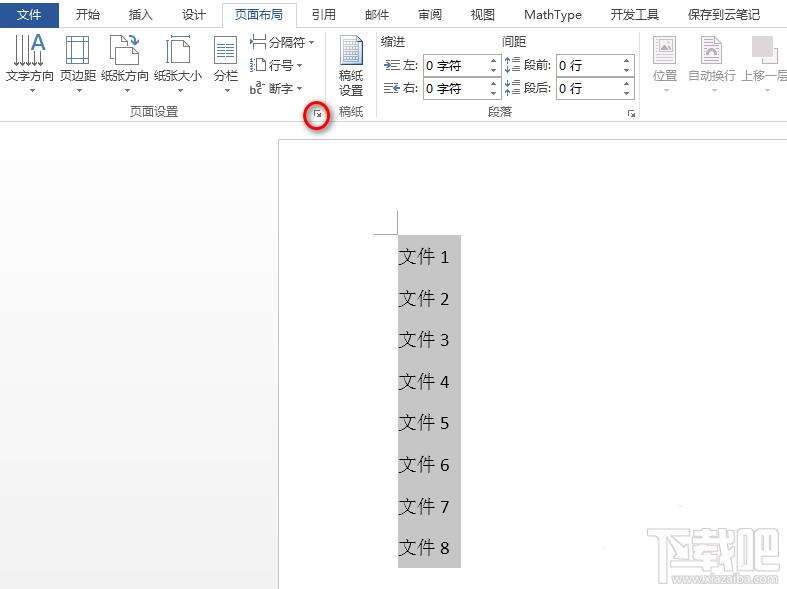Viewport: 787px width, 589px height.
Task: Click the spacing-before icon beside 段前
Action: click(x=512, y=65)
